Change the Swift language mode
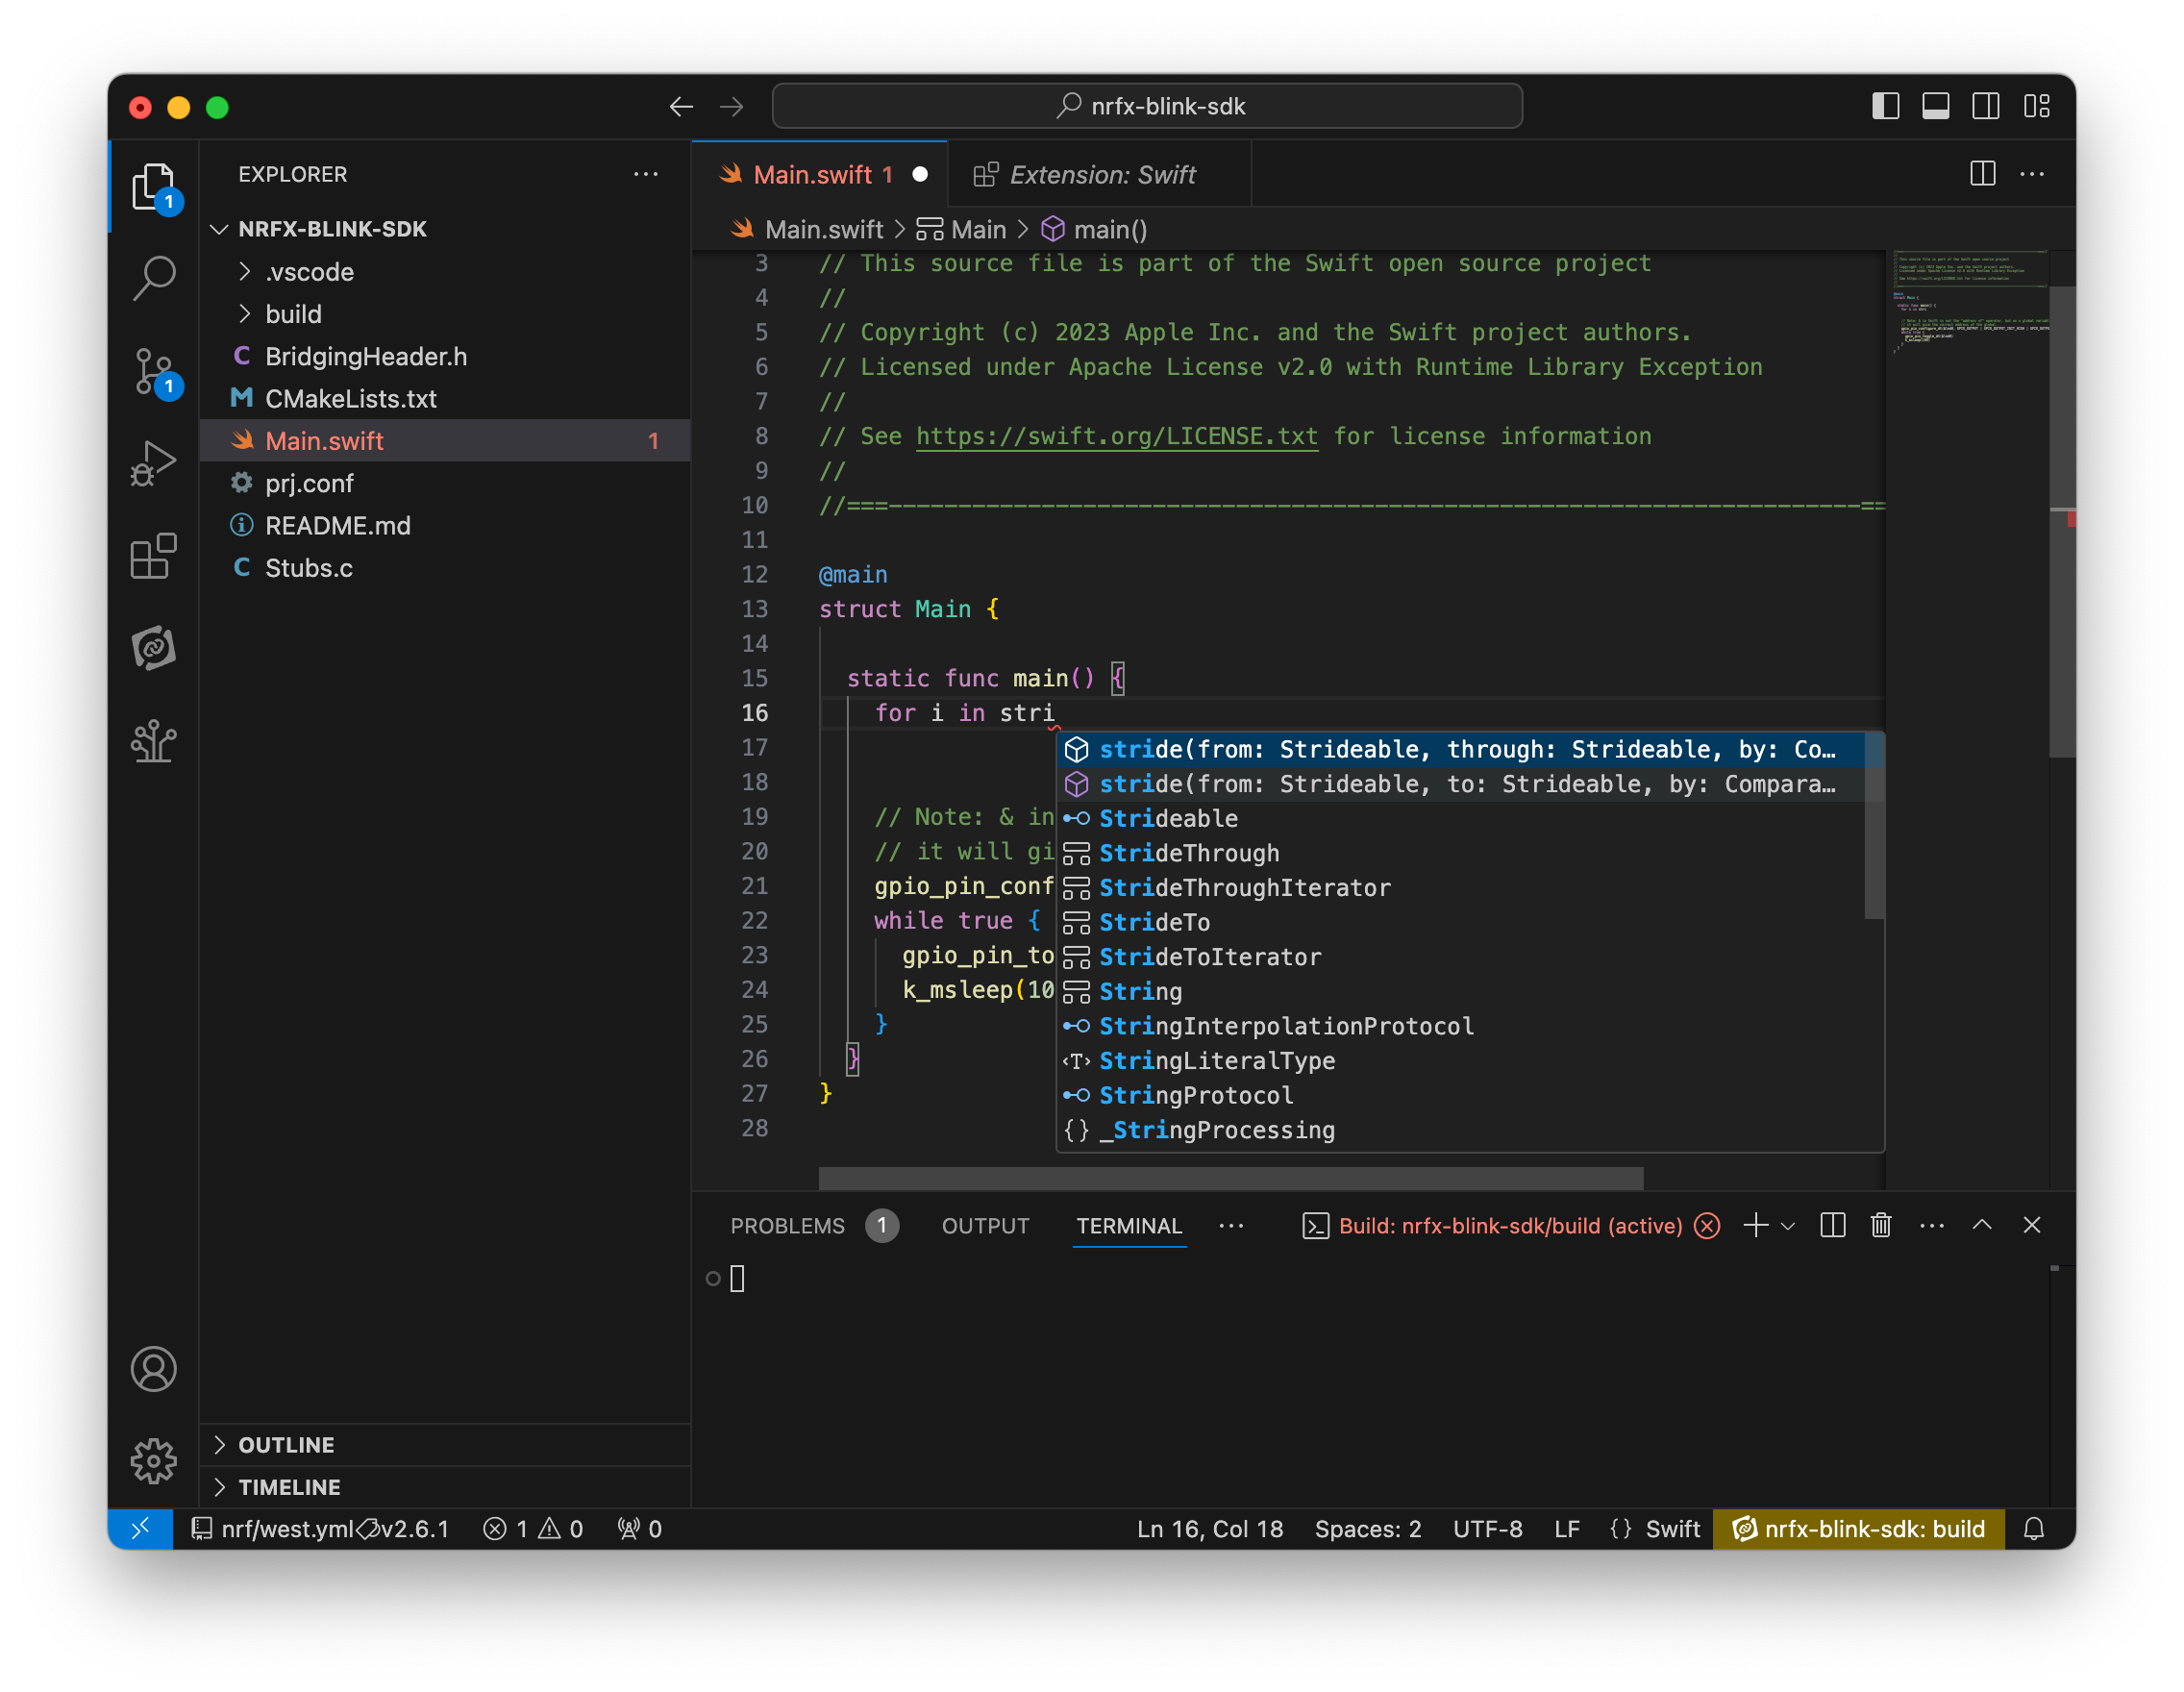This screenshot has width=2184, height=1692. [1672, 1528]
